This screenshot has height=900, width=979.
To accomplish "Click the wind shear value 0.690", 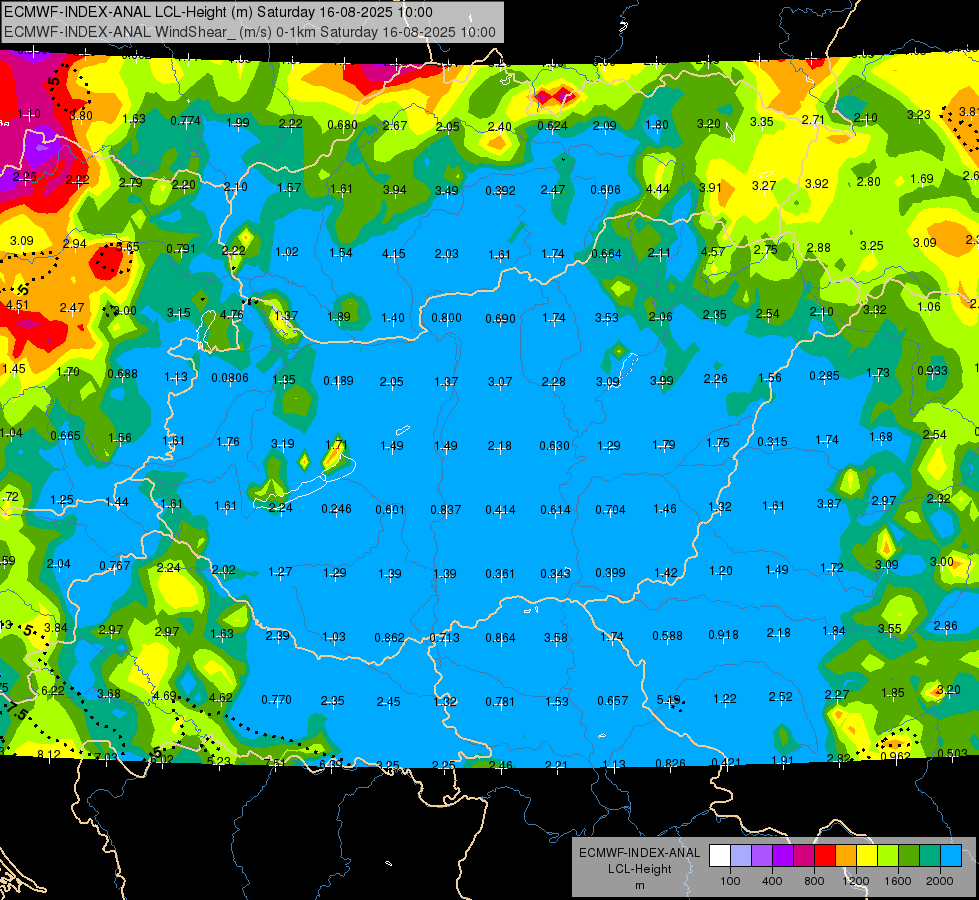I will pos(501,319).
